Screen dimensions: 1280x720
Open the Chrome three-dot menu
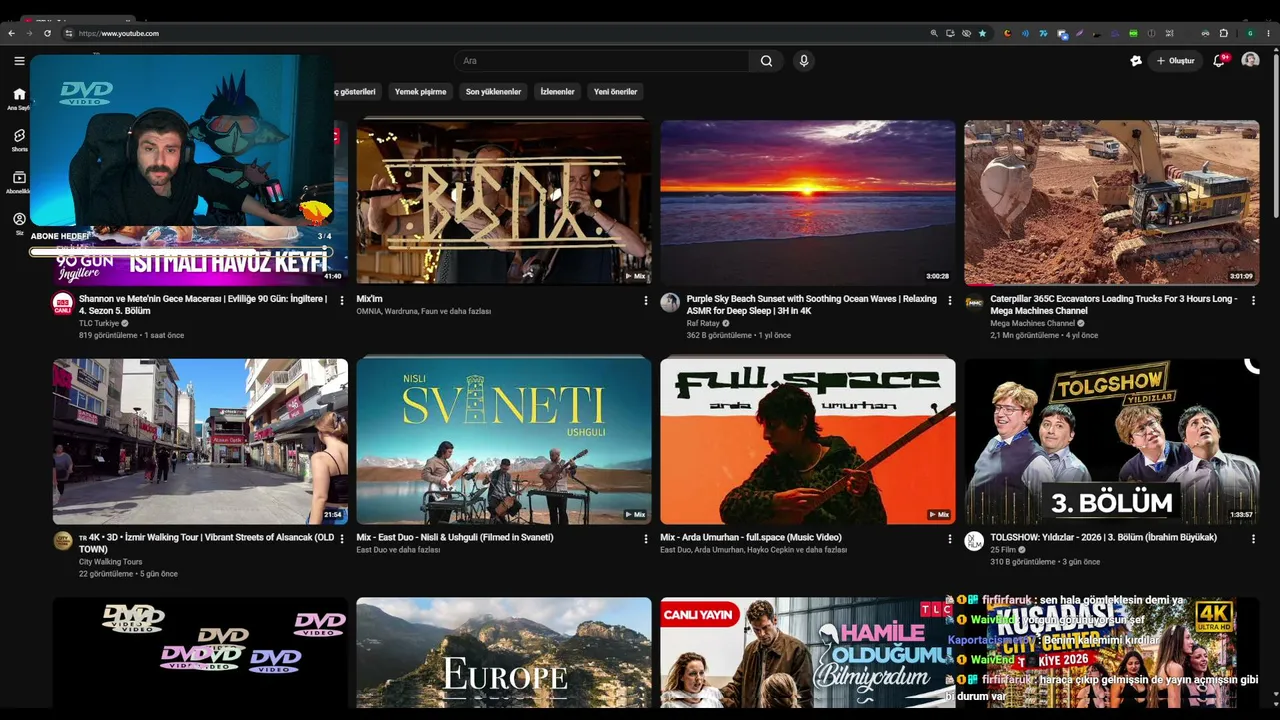(1269, 33)
